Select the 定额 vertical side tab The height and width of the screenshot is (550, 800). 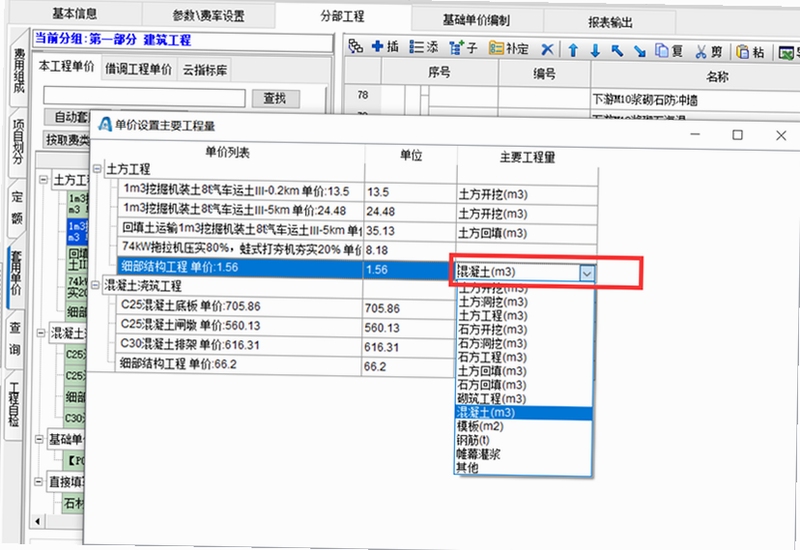pyautogui.click(x=17, y=207)
